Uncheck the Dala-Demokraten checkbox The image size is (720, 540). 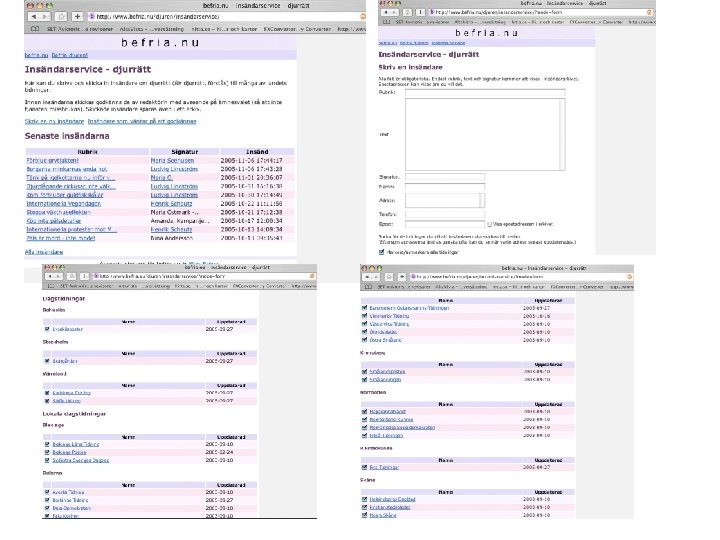point(47,508)
